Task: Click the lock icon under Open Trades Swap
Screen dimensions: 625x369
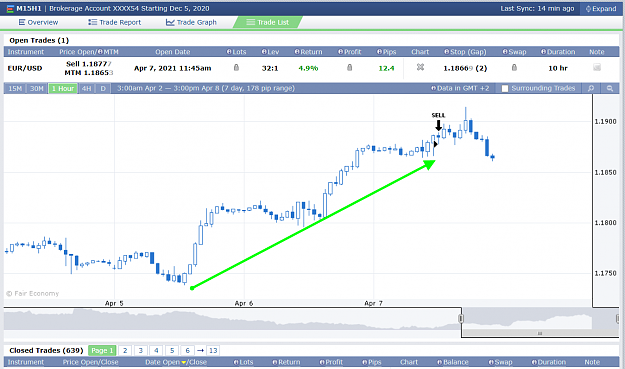Action: tap(514, 68)
